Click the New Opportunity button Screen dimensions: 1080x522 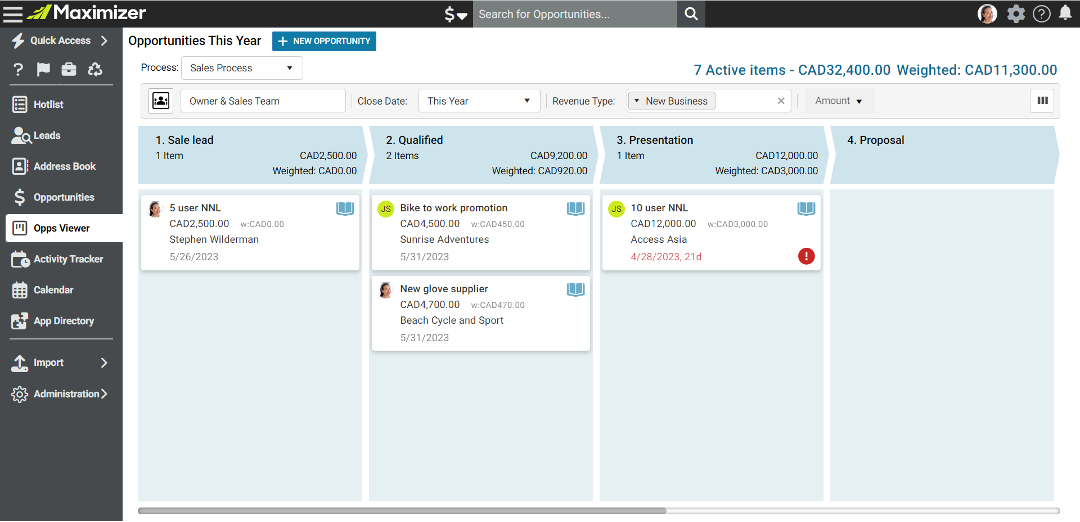coord(324,41)
